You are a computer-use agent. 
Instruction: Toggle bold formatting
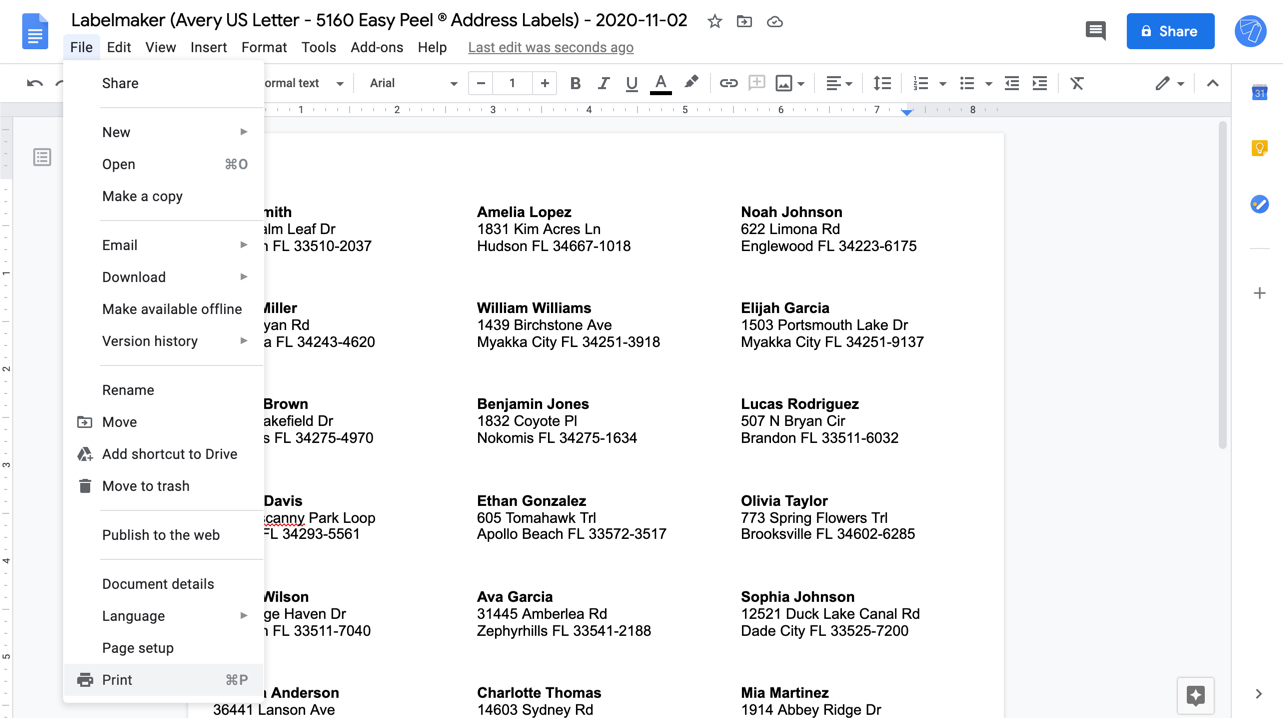point(575,83)
